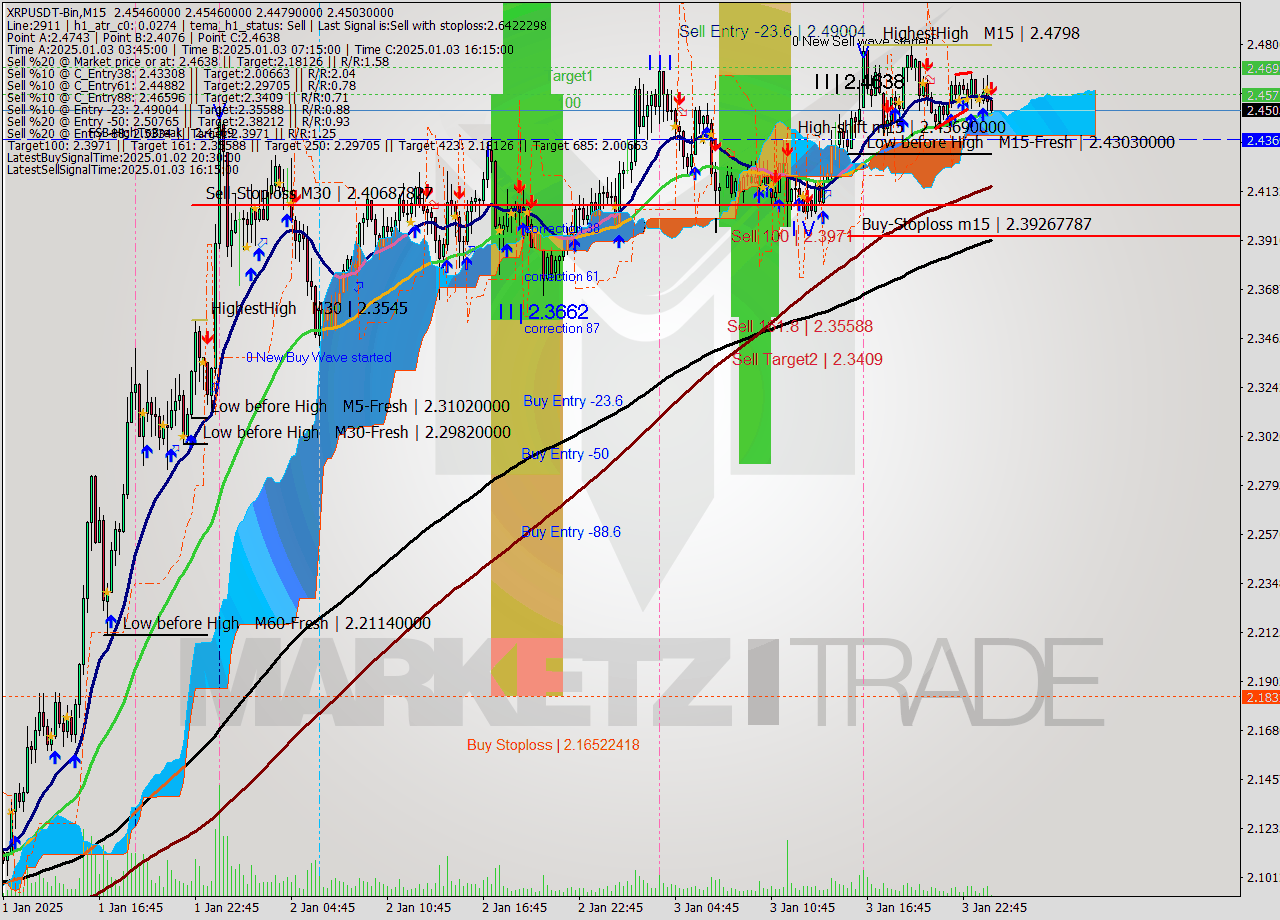Click the 'Sell-Stoploss M30' level label

[313, 193]
